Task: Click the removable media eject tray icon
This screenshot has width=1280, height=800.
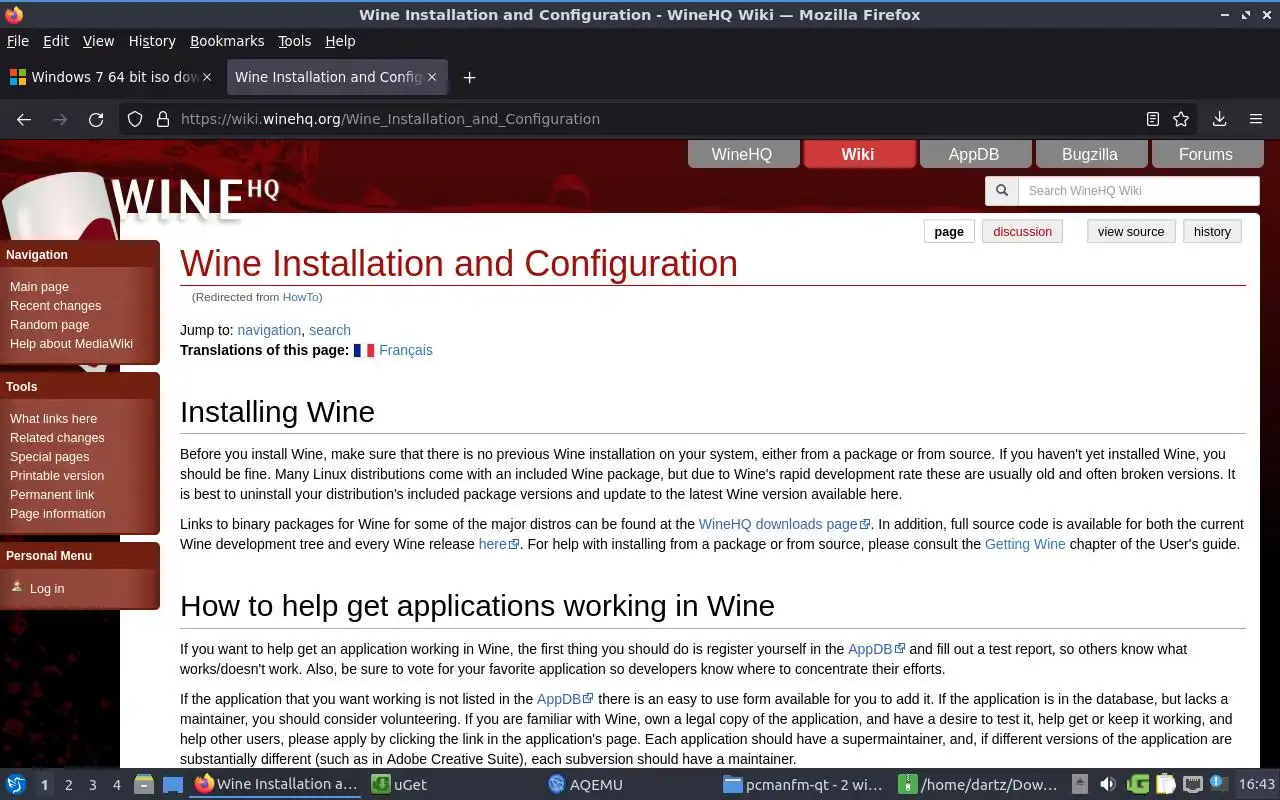Action: [1080, 784]
